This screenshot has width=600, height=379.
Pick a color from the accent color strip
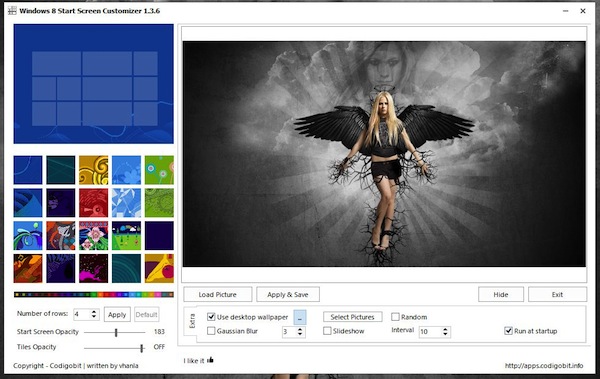point(94,295)
